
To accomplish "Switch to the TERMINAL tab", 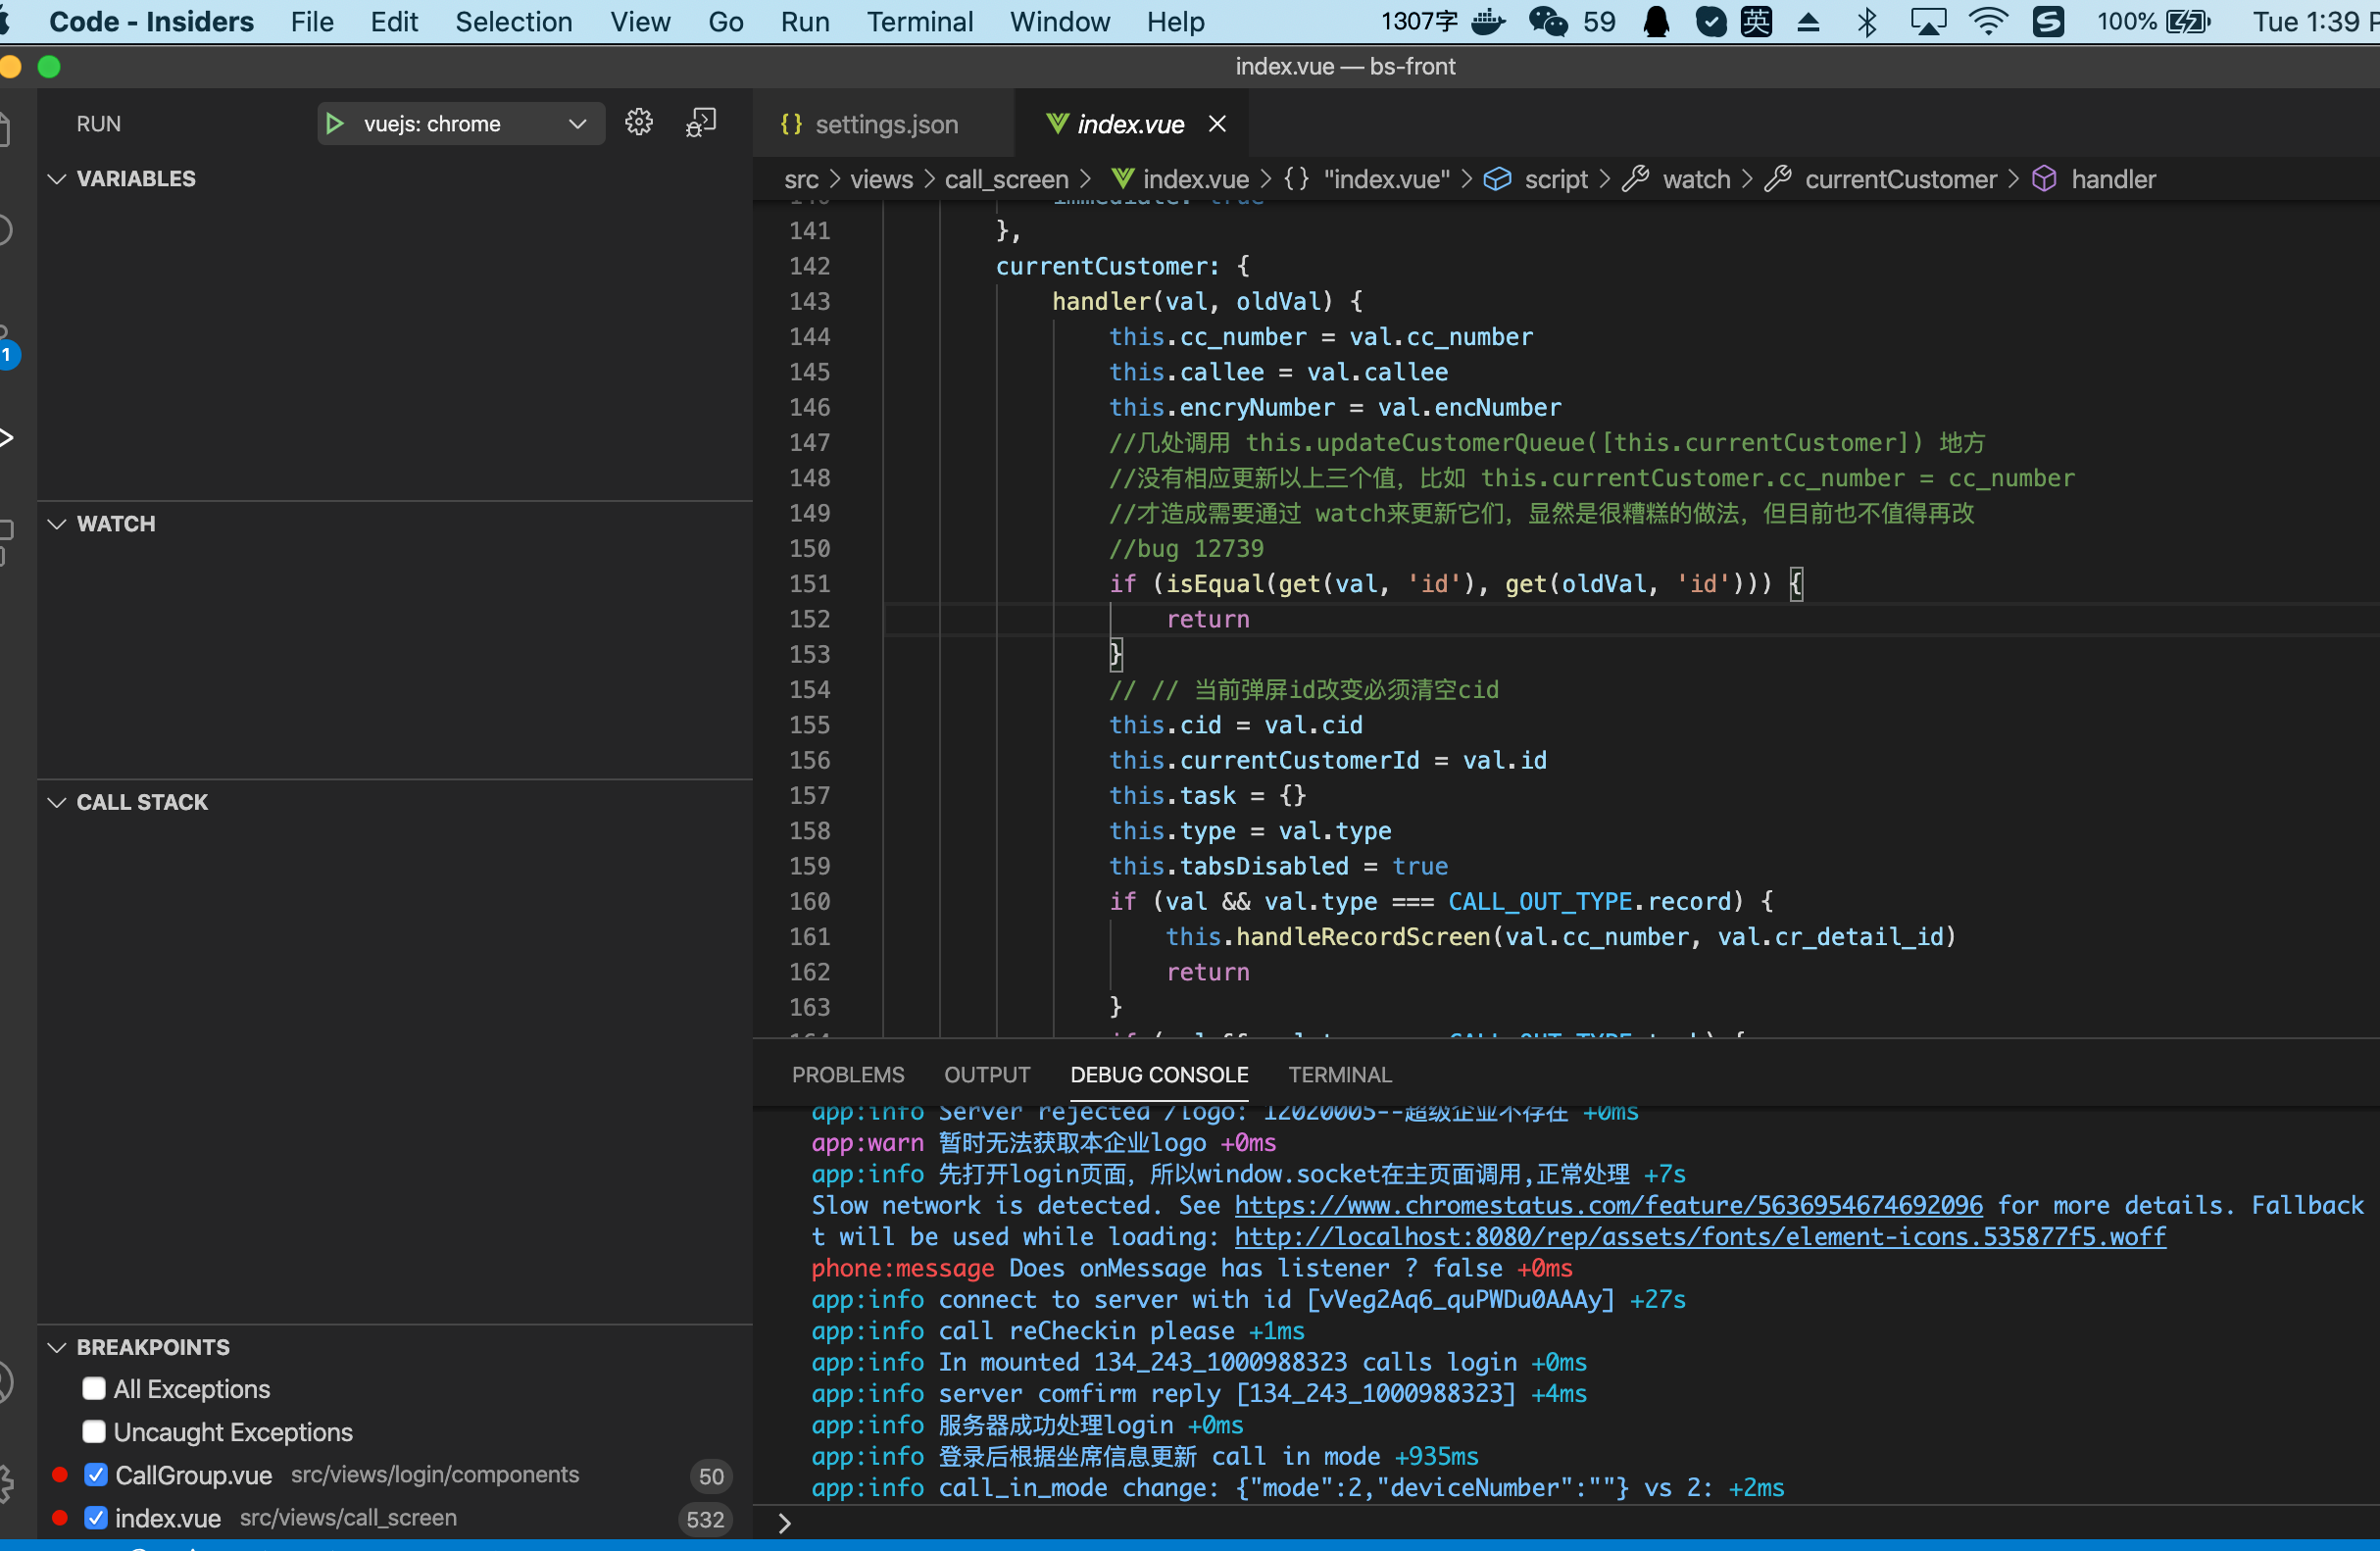I will pyautogui.click(x=1340, y=1074).
